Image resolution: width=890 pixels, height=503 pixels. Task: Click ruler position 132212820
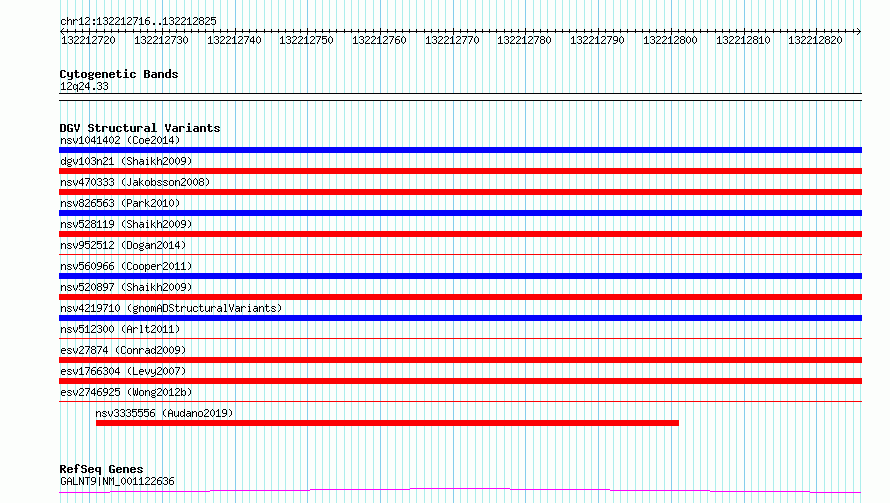[x=816, y=40]
